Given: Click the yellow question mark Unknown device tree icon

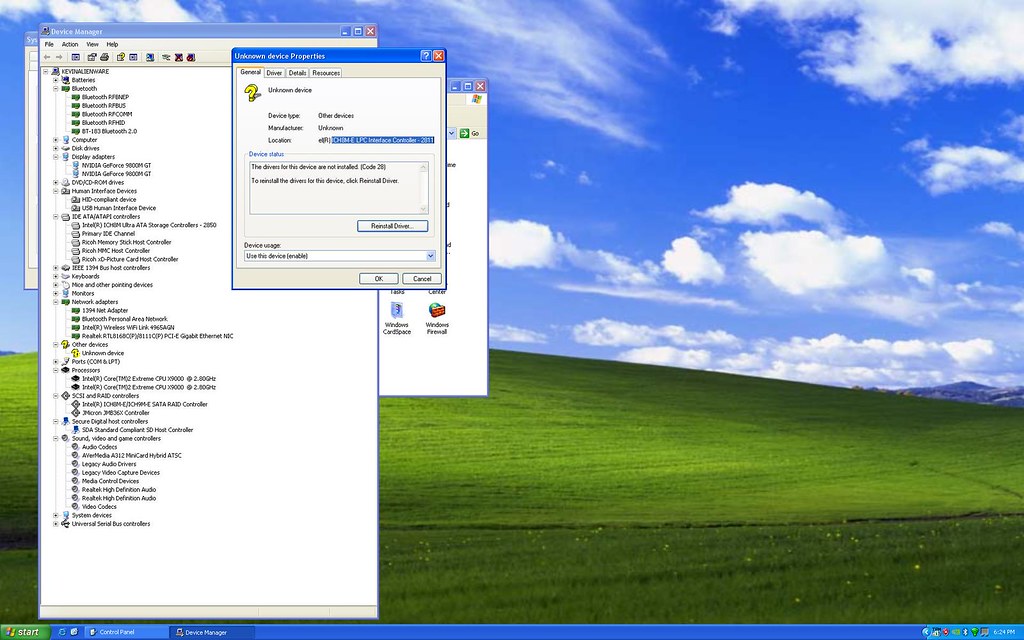Looking at the screenshot, I should pos(76,353).
